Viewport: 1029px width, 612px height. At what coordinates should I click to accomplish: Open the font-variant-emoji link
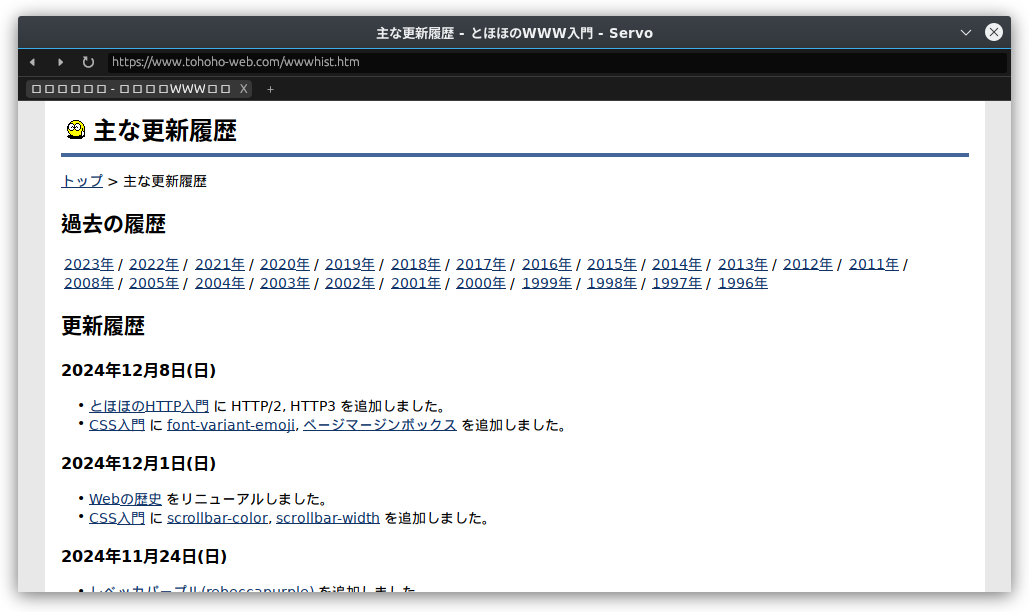231,425
